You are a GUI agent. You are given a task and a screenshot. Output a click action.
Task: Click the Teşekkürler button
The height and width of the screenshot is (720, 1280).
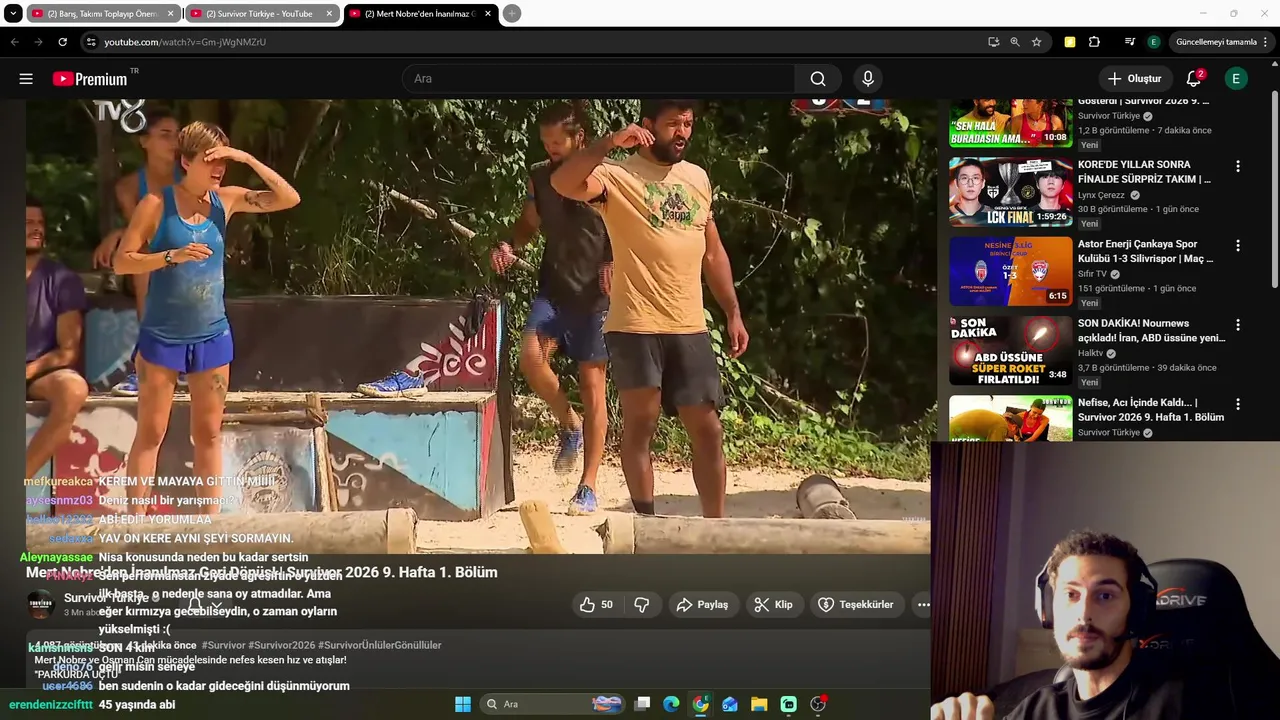[x=855, y=604]
